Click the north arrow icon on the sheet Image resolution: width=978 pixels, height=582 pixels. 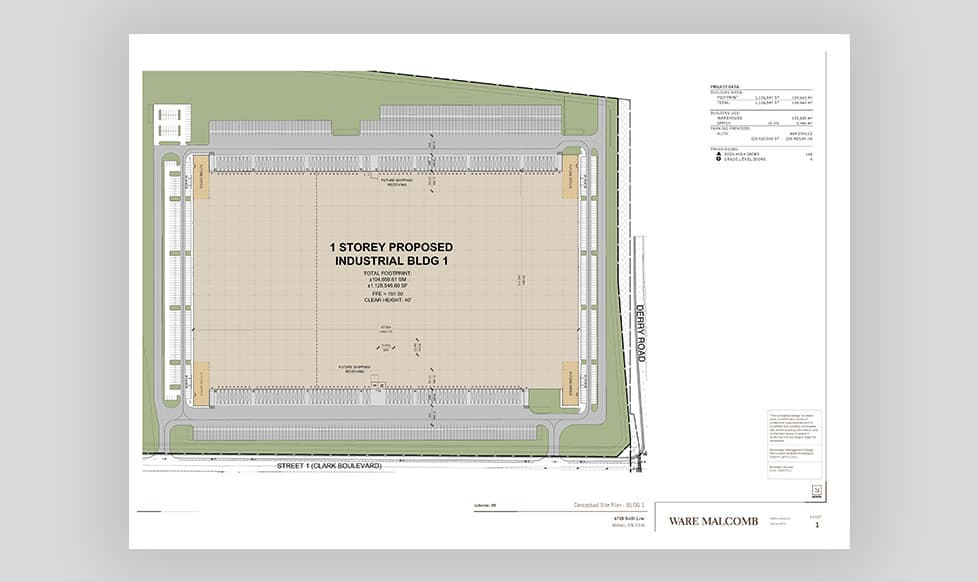point(817,490)
